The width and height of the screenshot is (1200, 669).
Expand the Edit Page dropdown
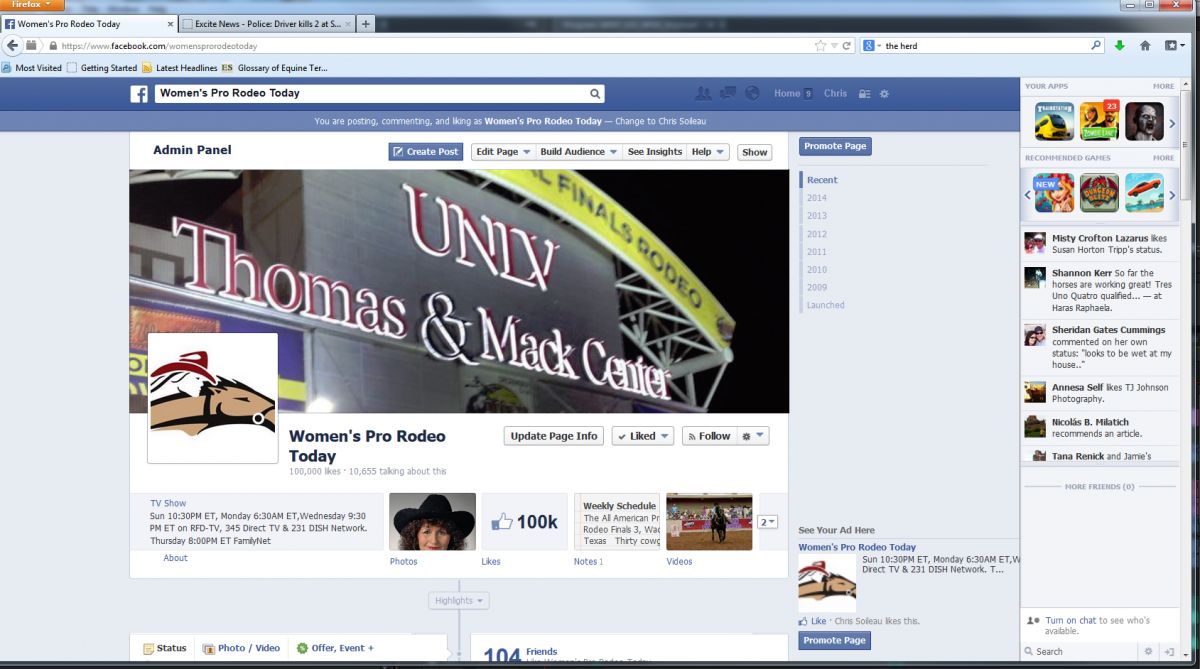(503, 152)
